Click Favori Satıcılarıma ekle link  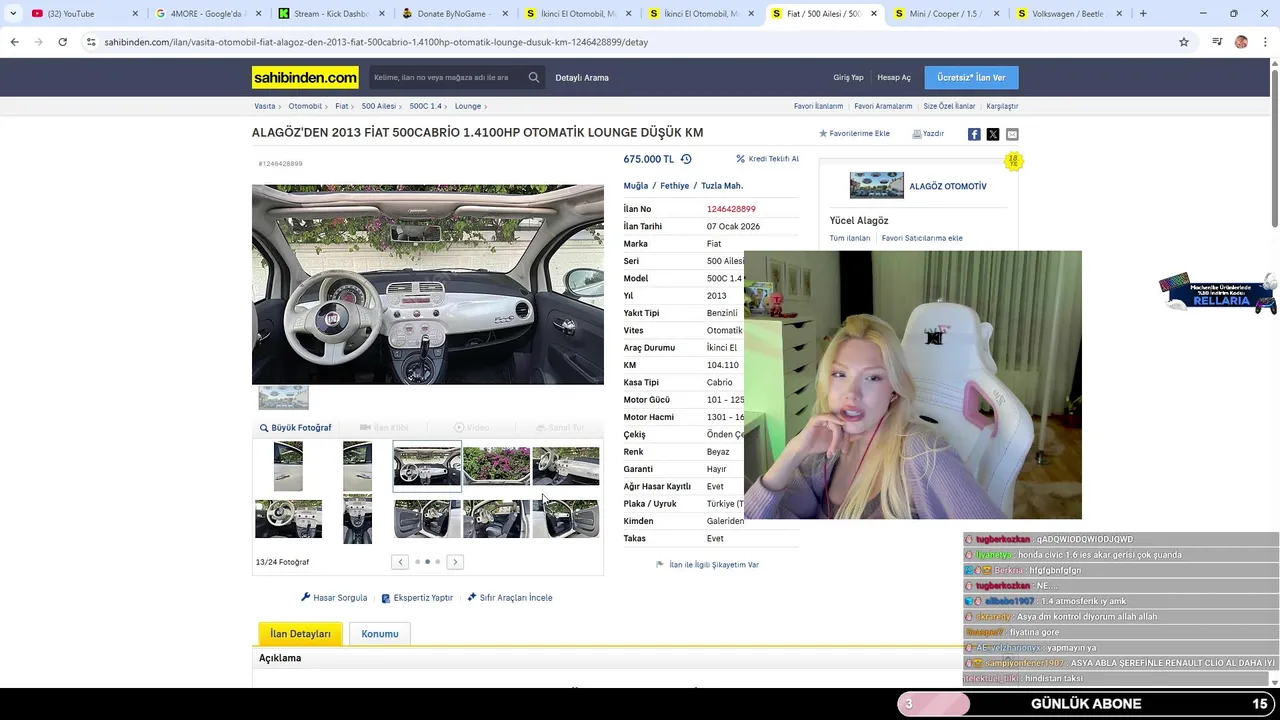[922, 239]
